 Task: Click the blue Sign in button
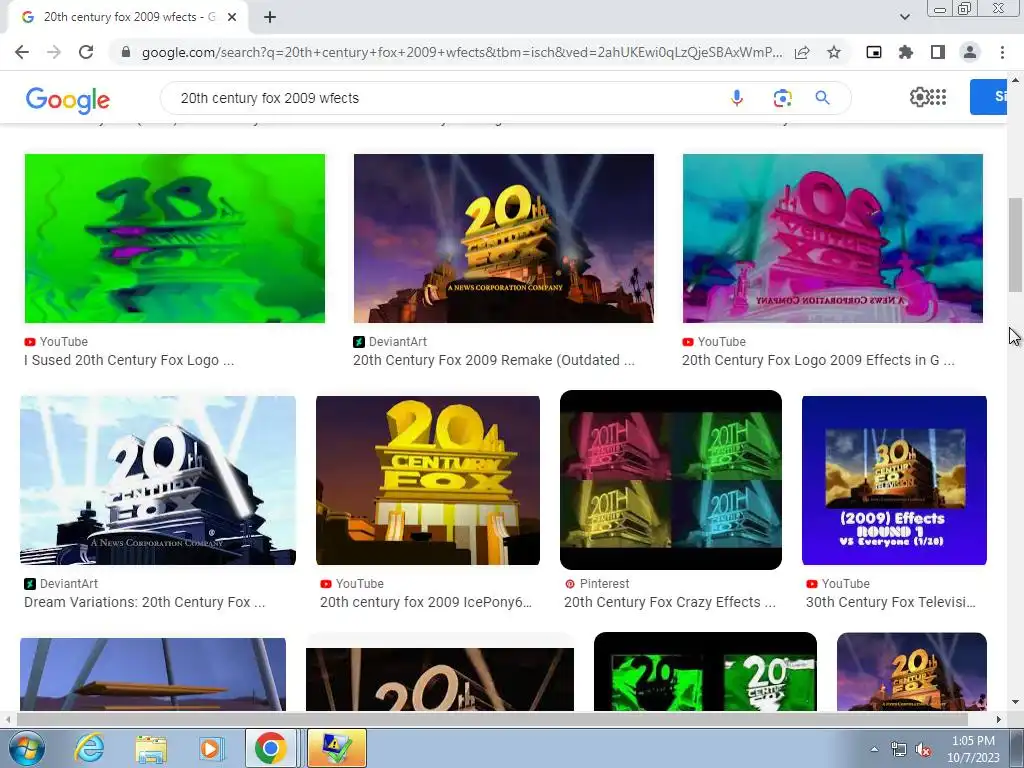pyautogui.click(x=988, y=97)
